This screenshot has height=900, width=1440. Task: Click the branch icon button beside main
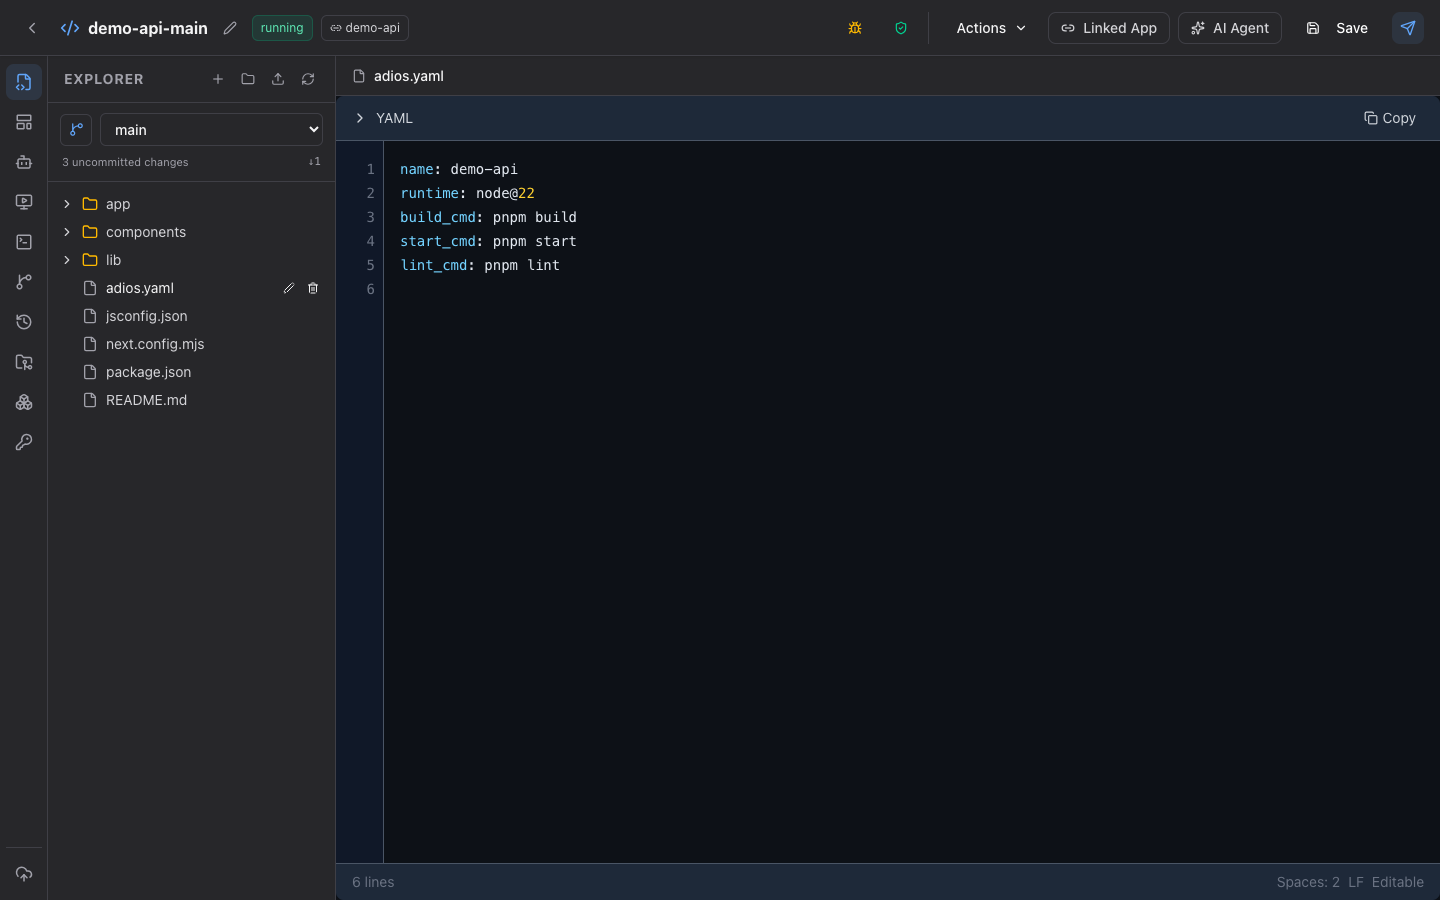[76, 130]
